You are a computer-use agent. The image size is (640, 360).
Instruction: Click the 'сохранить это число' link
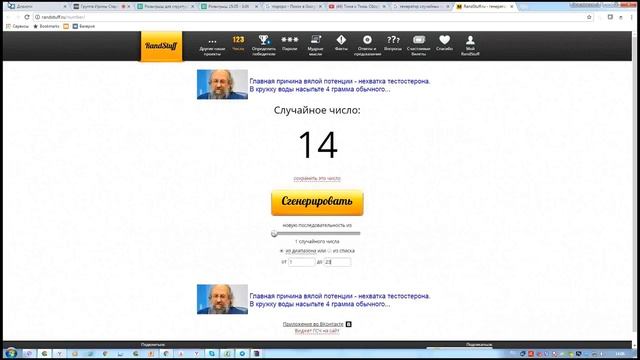pos(317,178)
